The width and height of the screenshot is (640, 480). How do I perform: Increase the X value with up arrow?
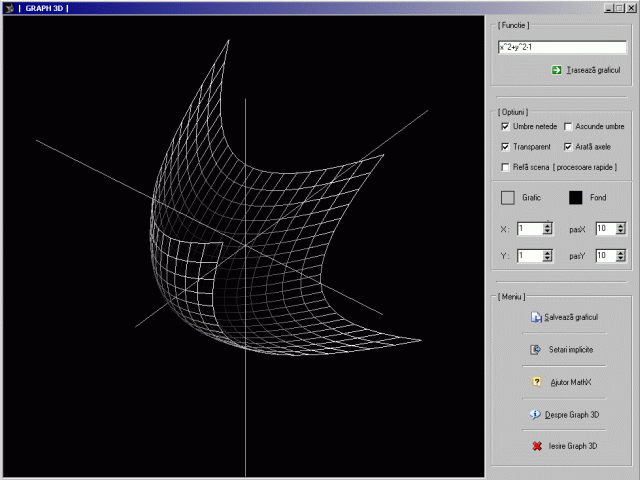tap(547, 225)
